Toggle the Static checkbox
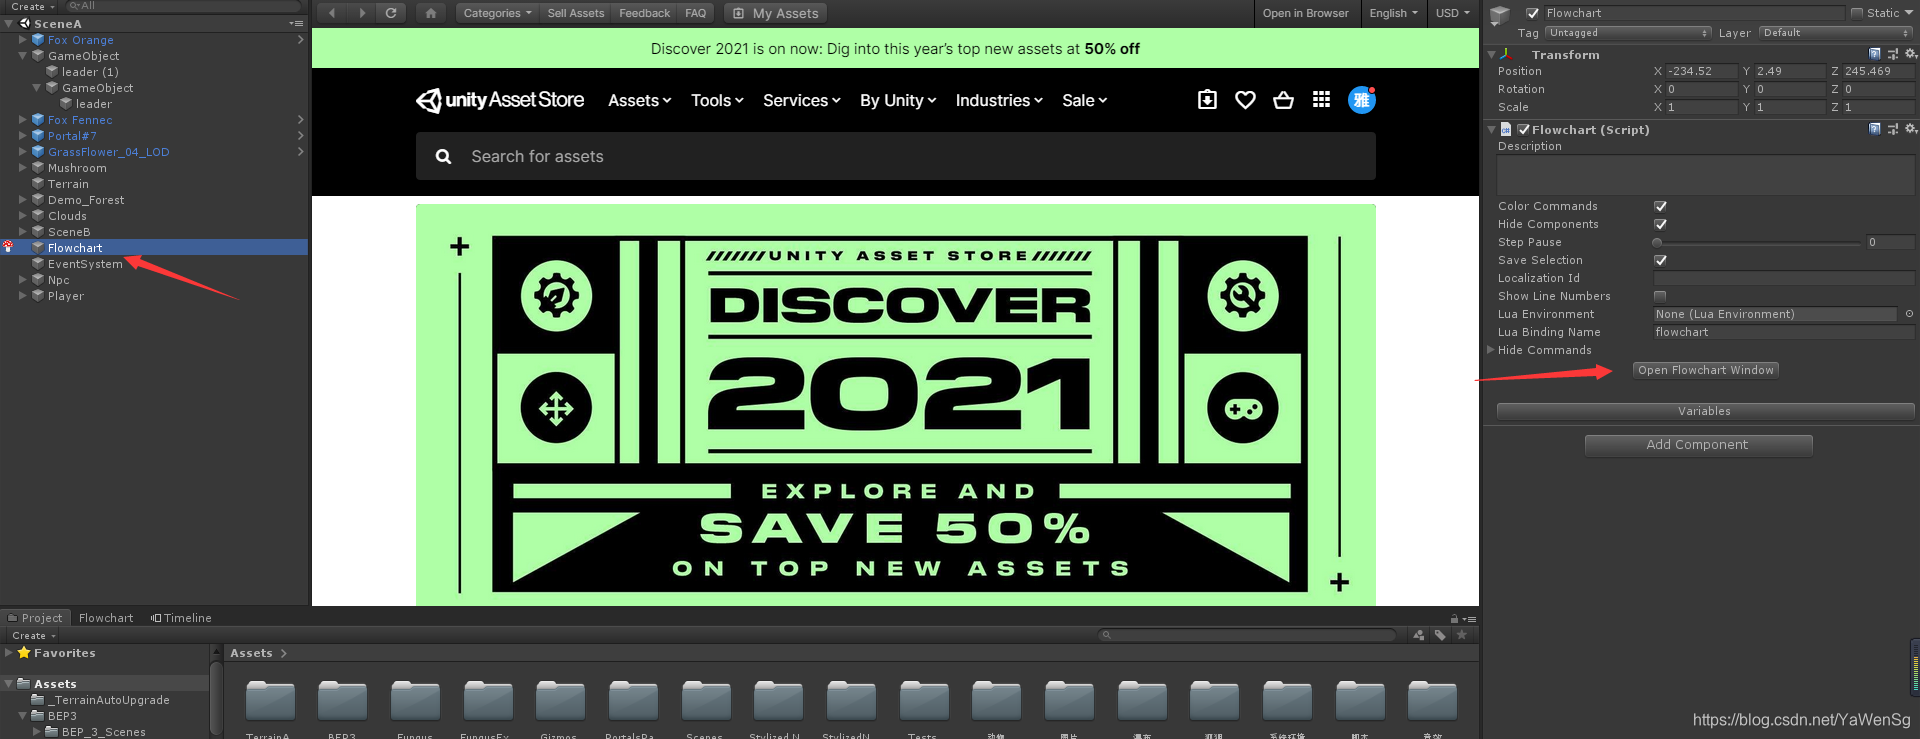 [1857, 13]
